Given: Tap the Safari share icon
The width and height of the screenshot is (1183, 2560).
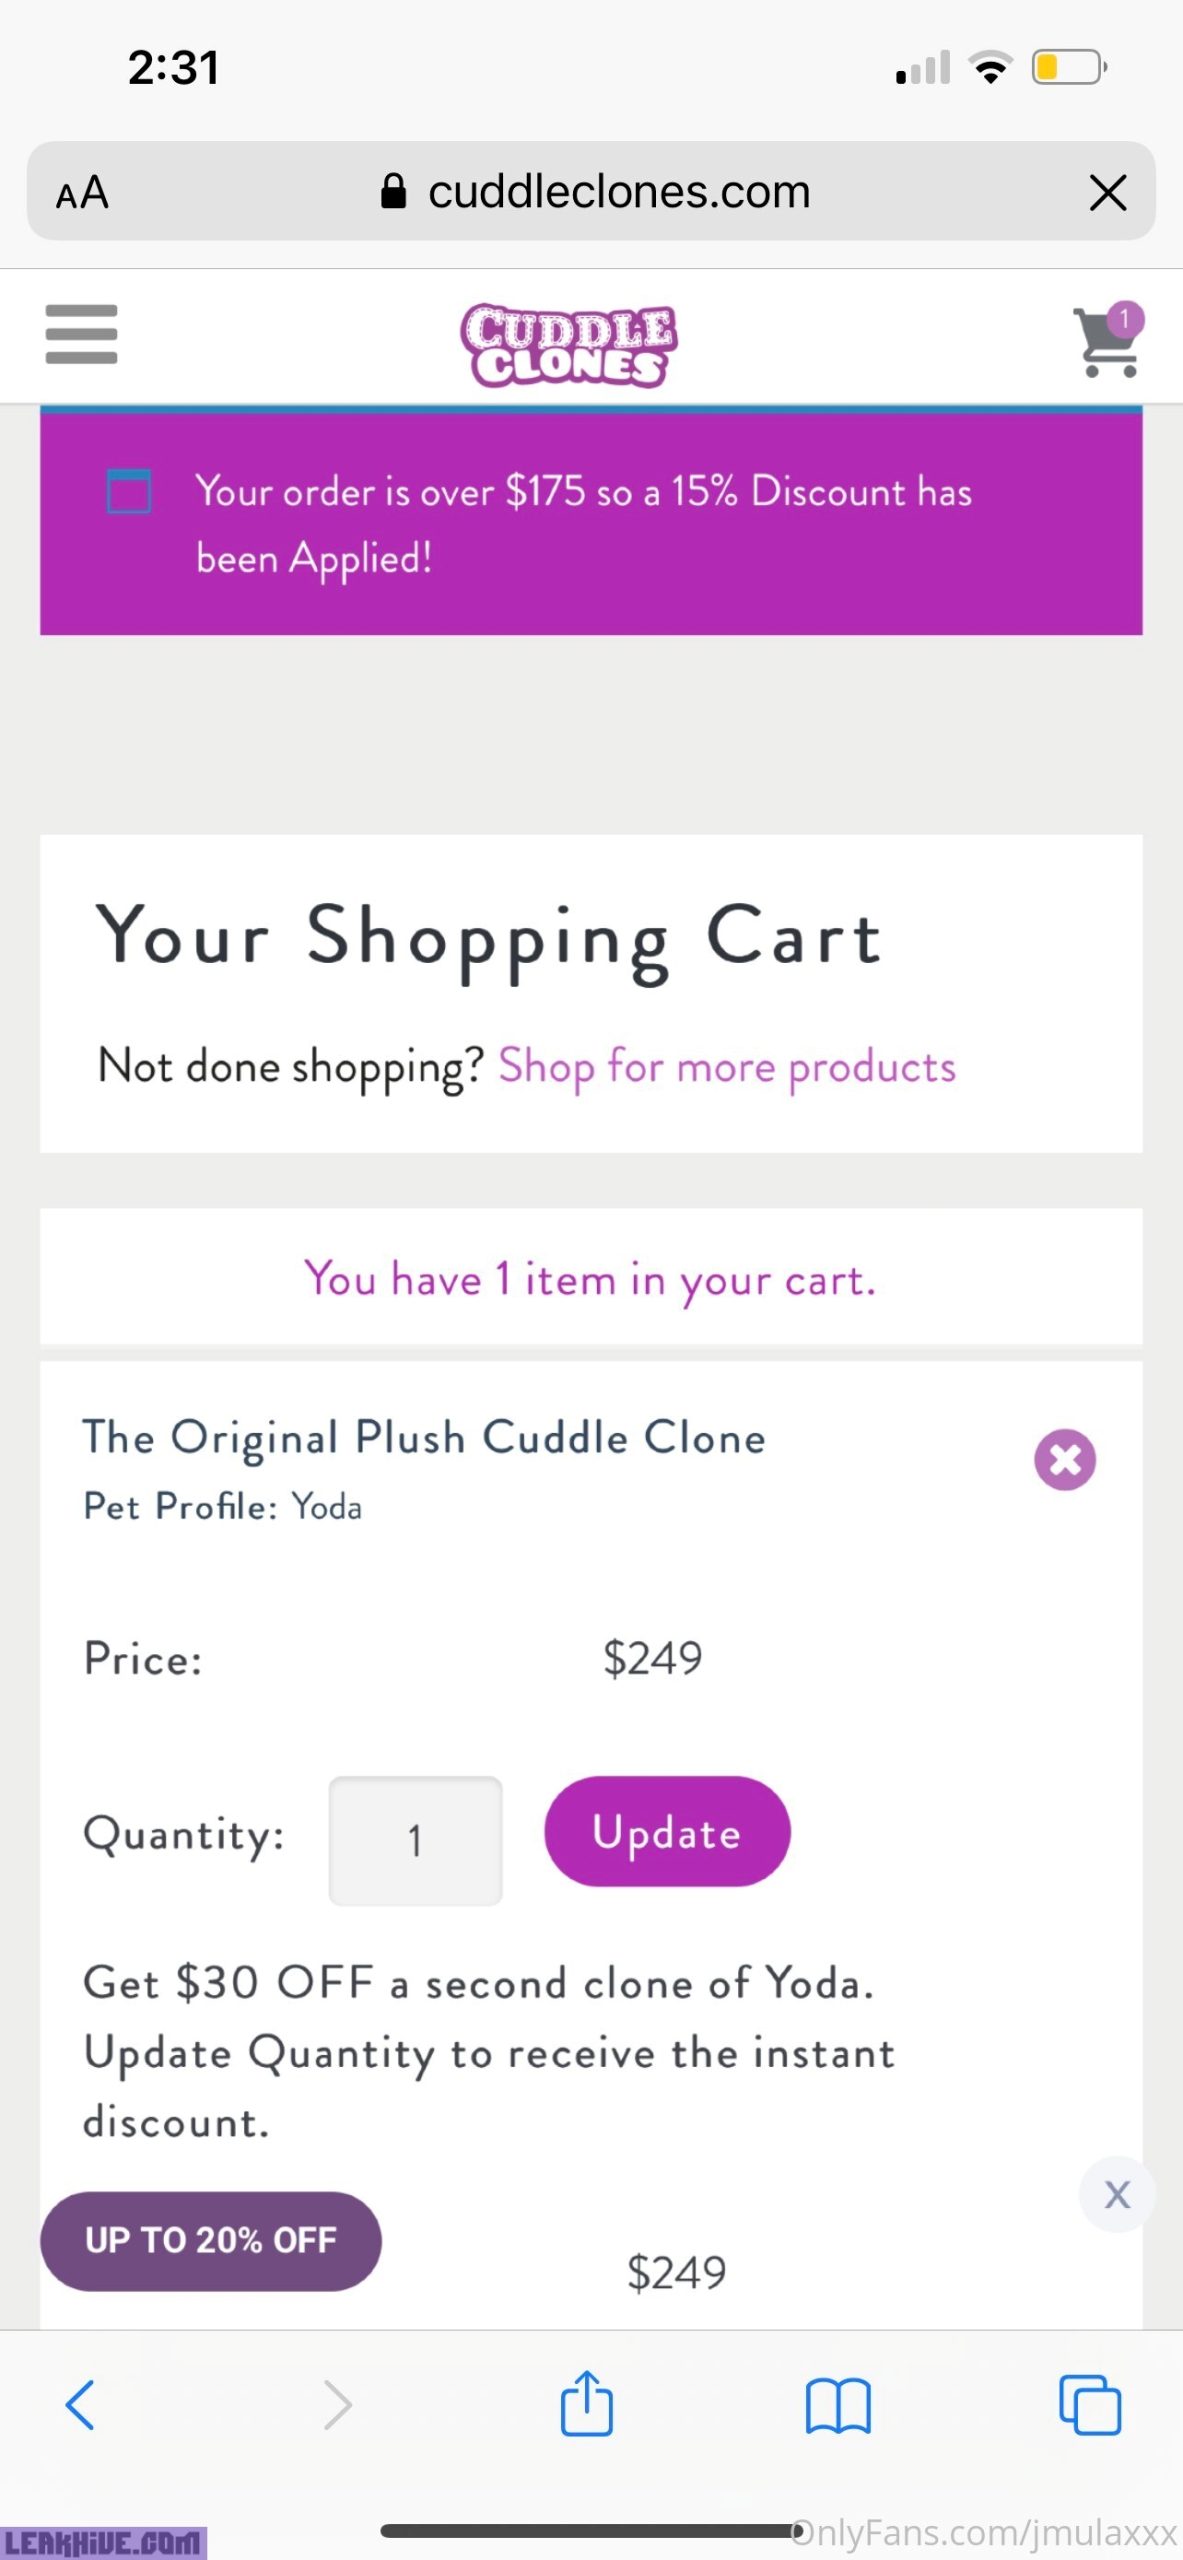Looking at the screenshot, I should point(586,2403).
